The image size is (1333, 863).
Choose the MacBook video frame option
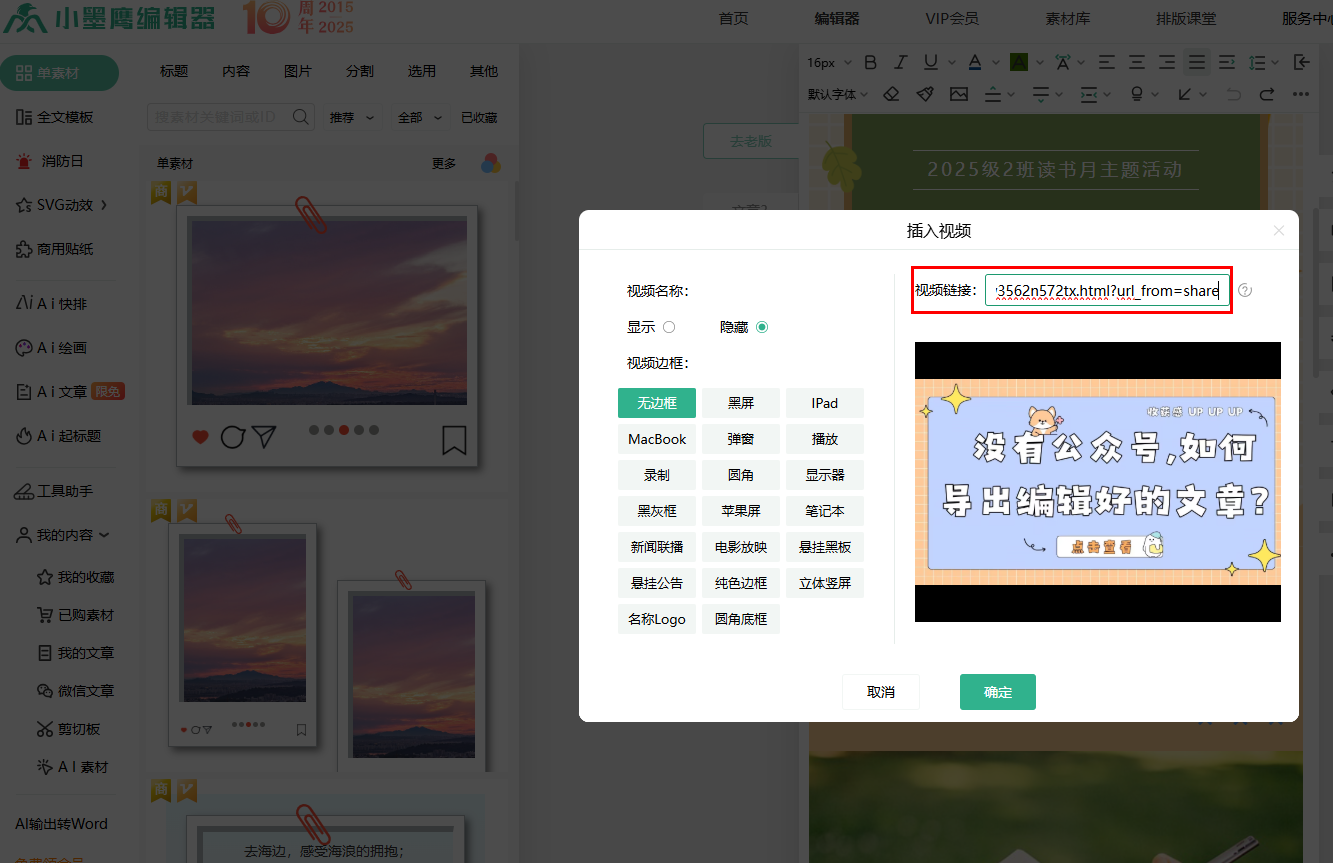[657, 439]
